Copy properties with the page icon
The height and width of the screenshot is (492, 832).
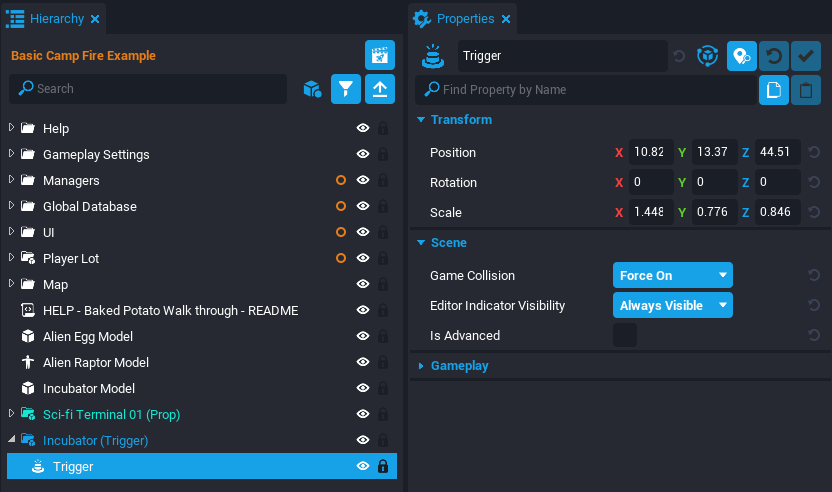click(773, 90)
